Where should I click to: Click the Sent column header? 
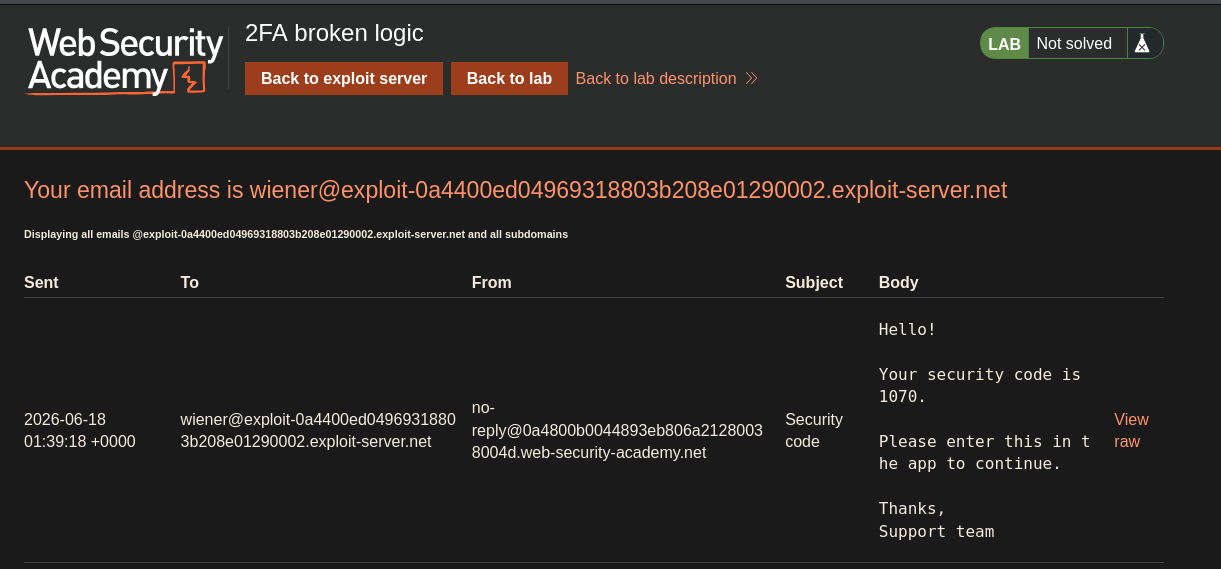41,283
